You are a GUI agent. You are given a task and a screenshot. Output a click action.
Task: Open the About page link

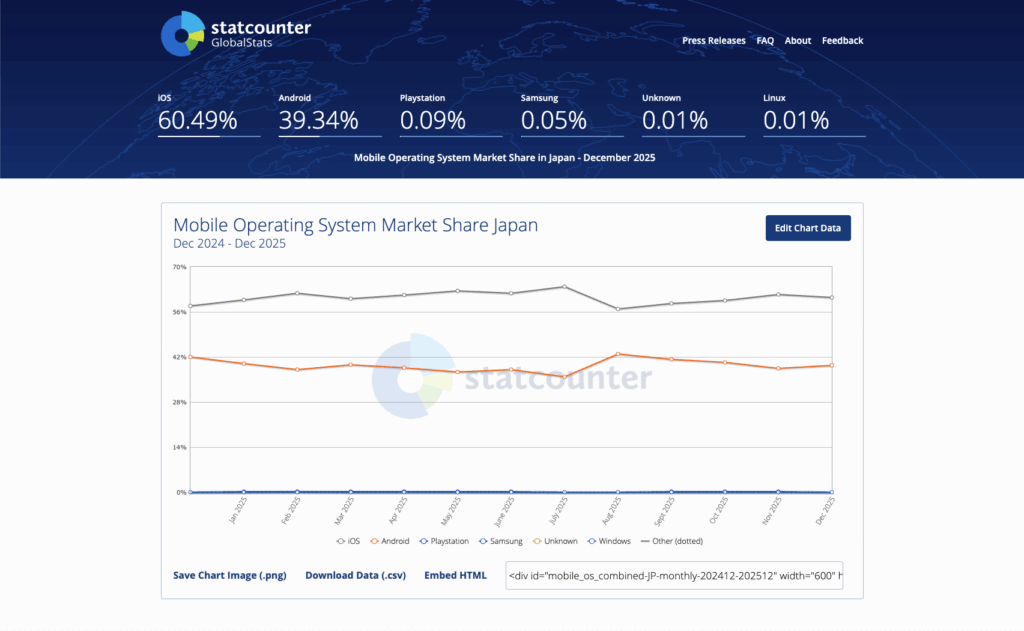tap(797, 40)
